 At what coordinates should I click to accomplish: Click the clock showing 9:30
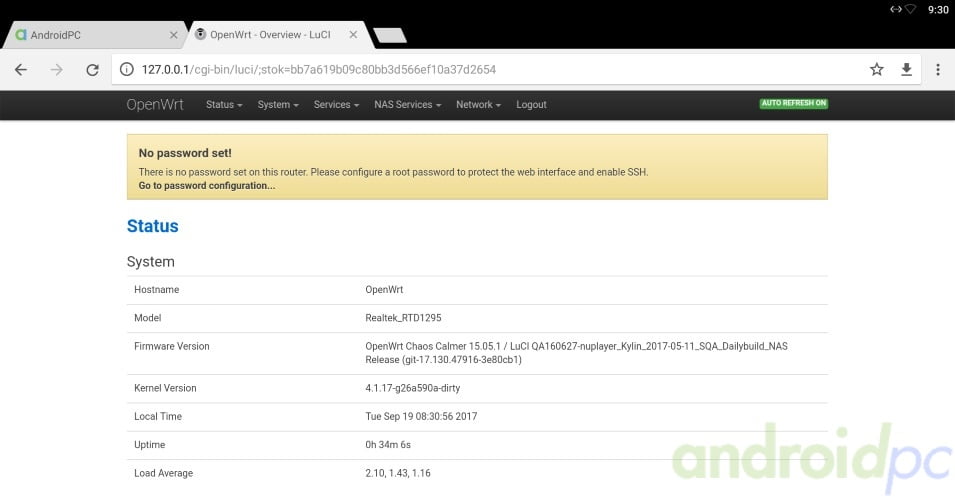point(938,9)
